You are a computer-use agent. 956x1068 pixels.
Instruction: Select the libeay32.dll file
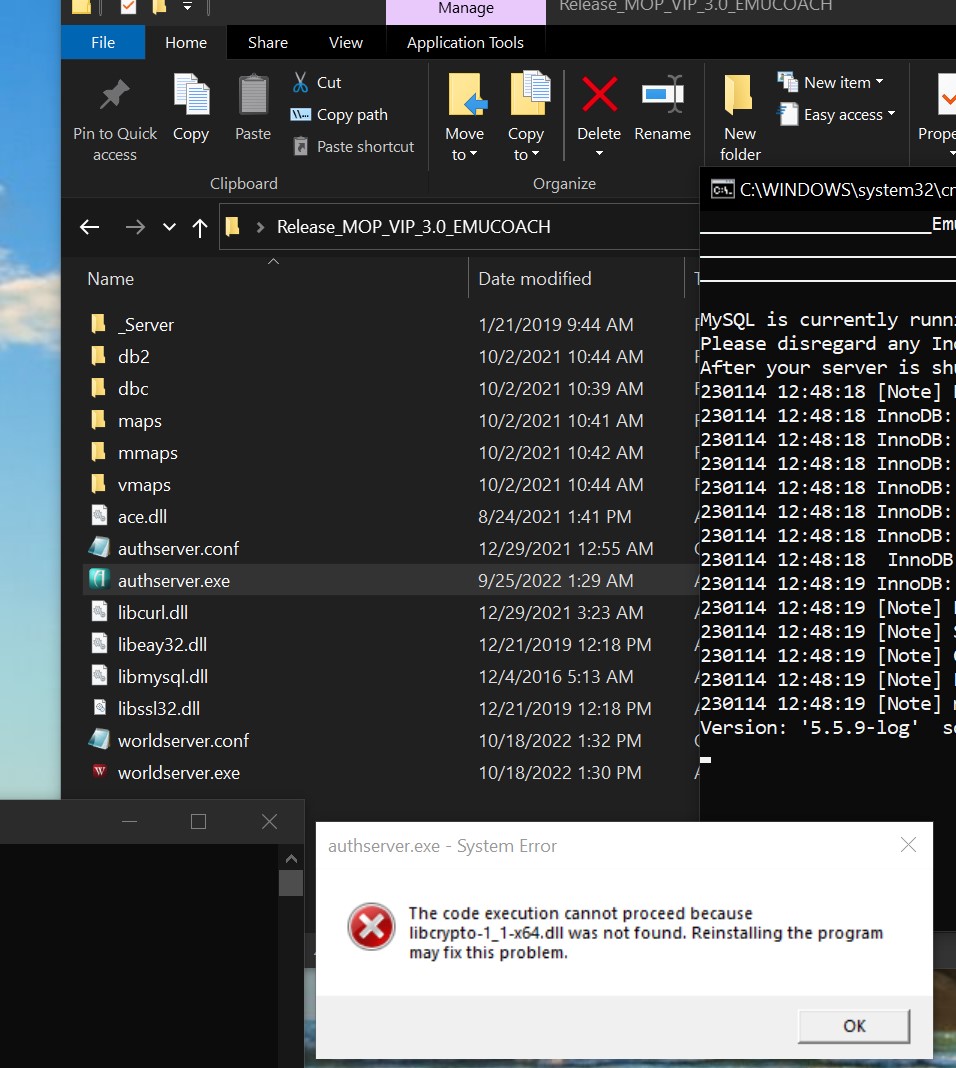pyautogui.click(x=162, y=644)
